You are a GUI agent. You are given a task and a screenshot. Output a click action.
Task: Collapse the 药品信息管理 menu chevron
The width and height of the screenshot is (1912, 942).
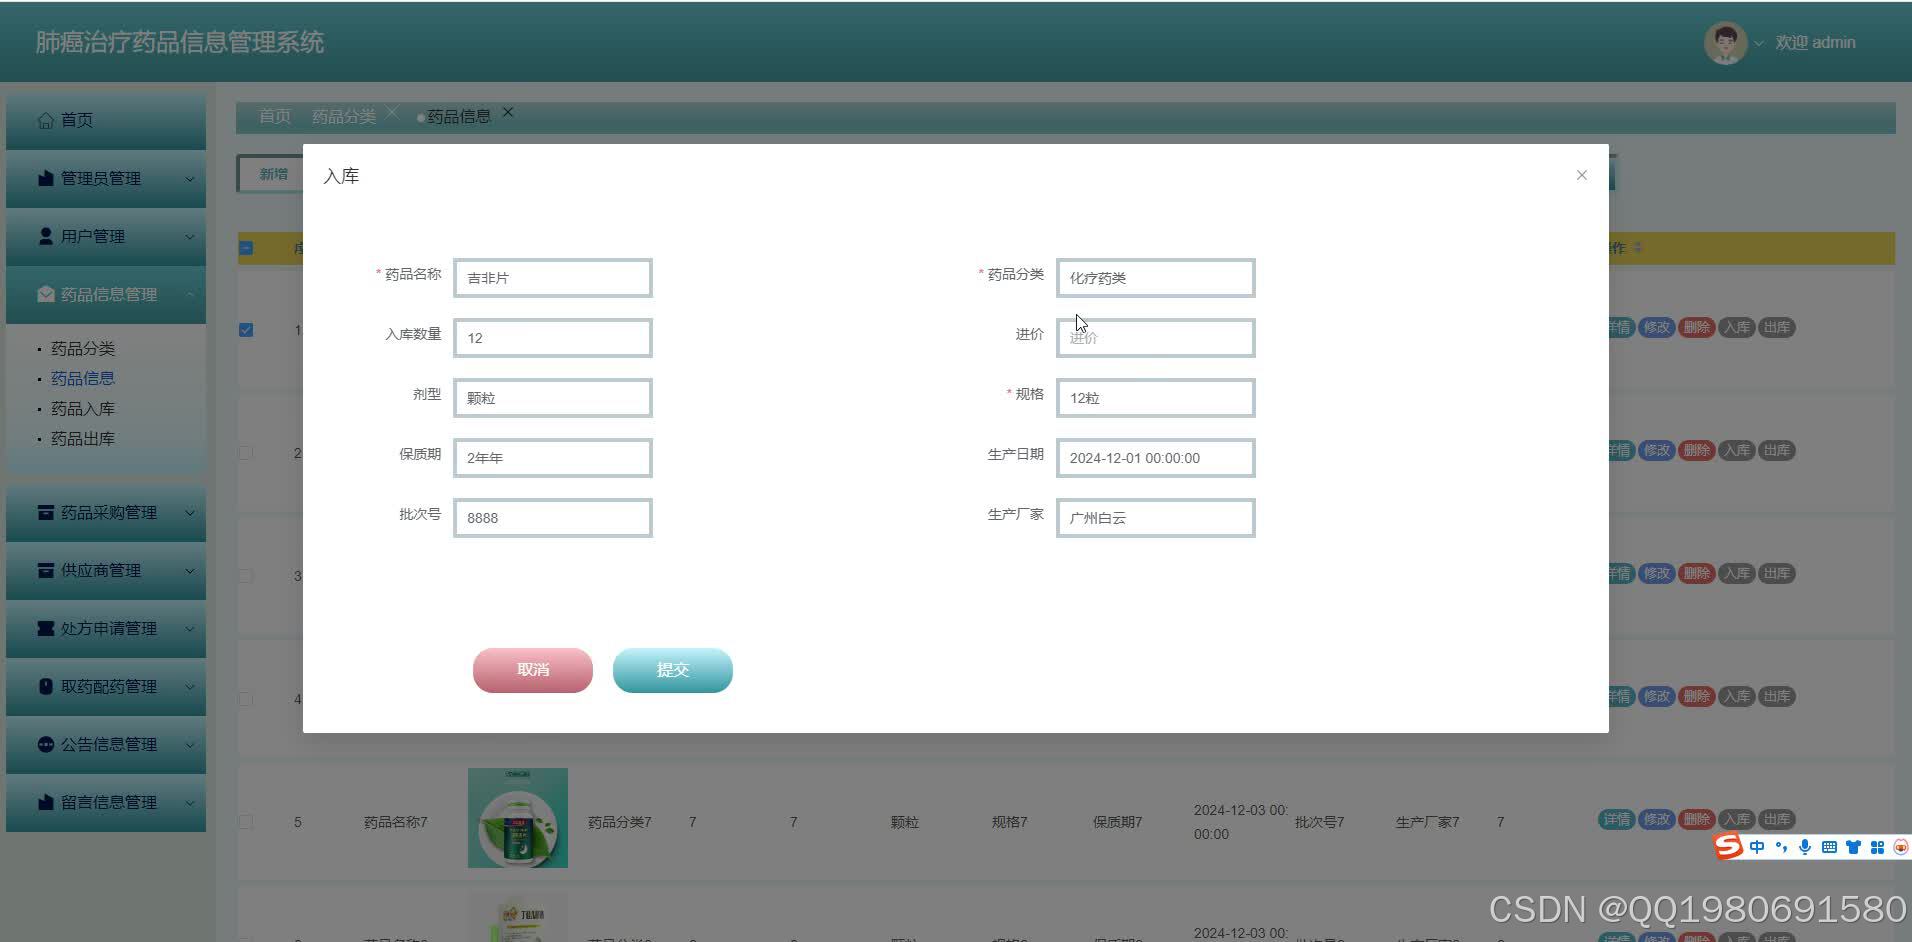pyautogui.click(x=189, y=294)
